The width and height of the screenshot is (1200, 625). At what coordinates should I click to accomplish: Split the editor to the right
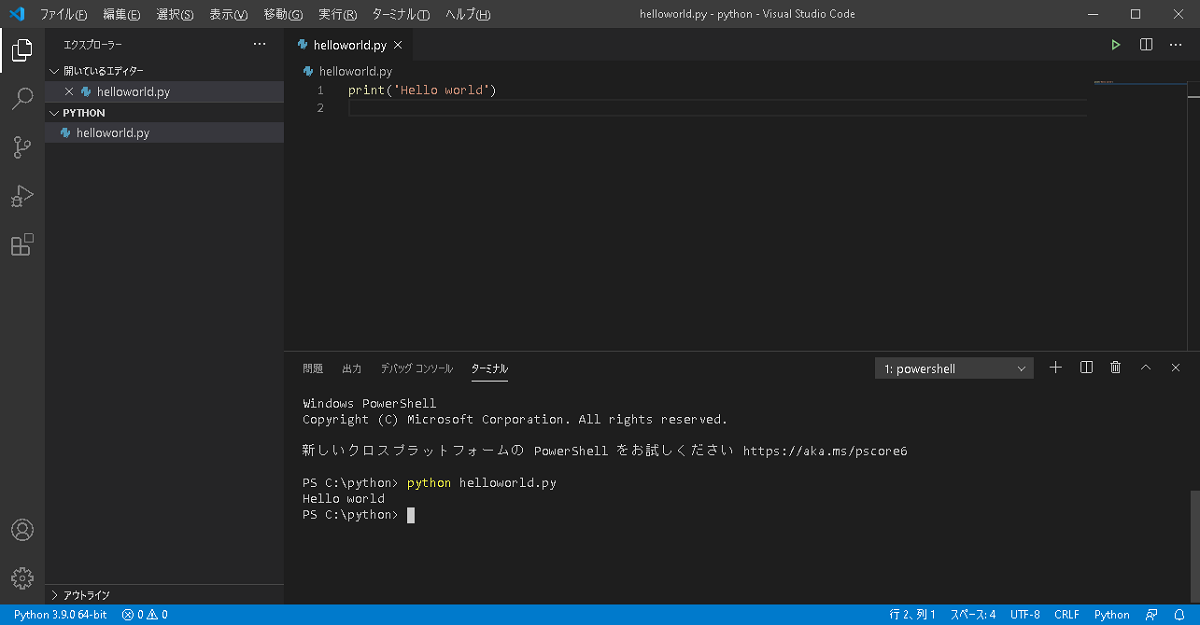point(1143,44)
